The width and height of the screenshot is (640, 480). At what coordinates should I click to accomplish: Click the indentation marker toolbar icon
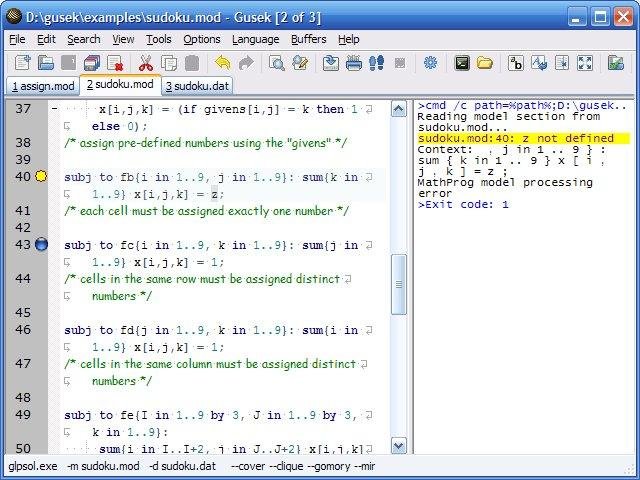pyautogui.click(x=562, y=63)
